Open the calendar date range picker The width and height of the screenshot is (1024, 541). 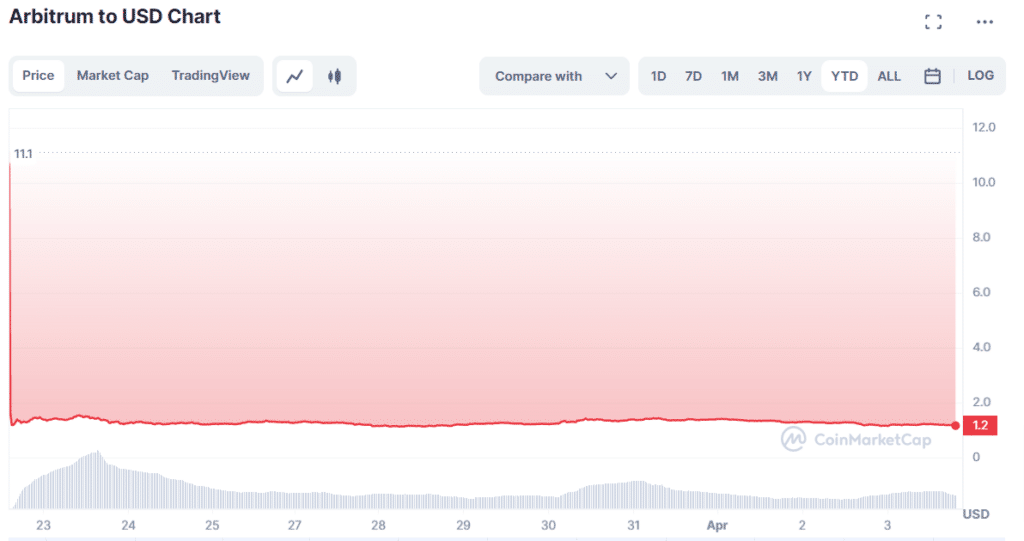point(933,76)
